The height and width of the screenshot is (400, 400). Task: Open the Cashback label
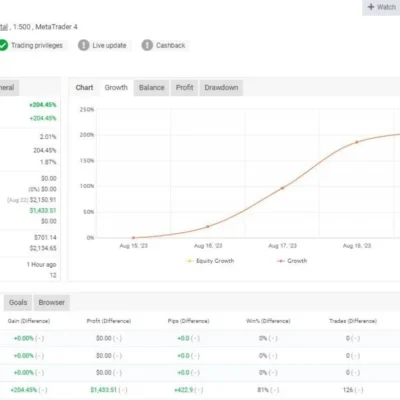[171, 45]
